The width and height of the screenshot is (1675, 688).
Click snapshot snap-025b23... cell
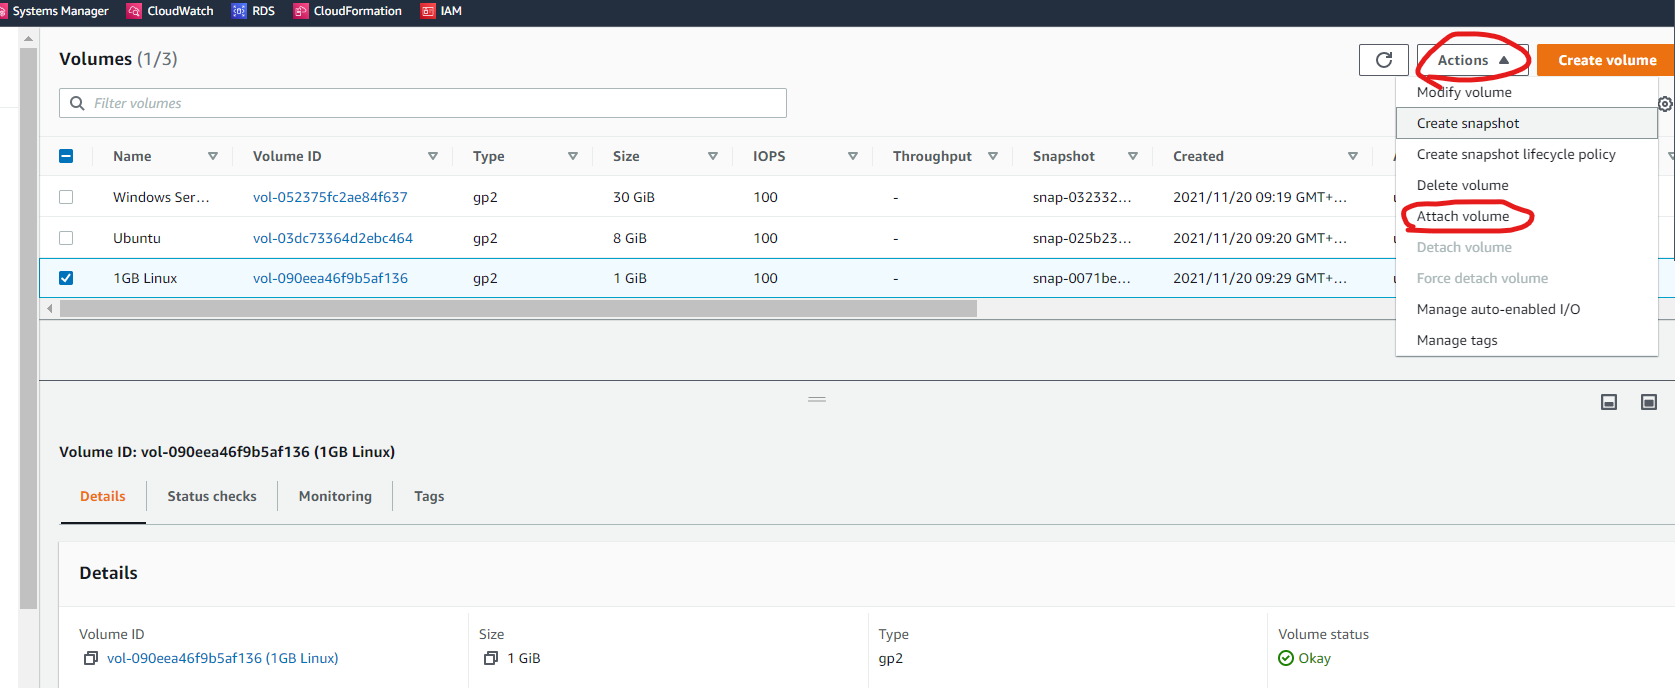point(1082,238)
